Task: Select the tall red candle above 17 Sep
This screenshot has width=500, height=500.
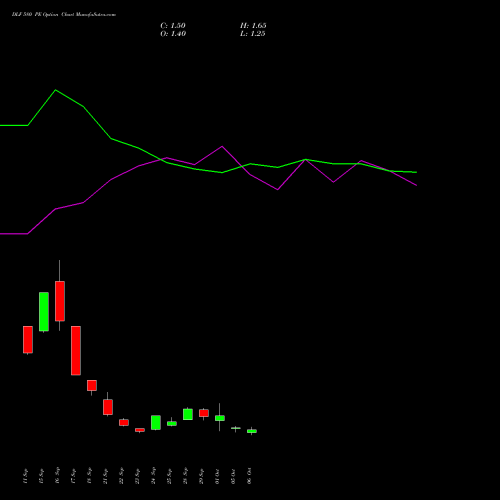Action: tap(76, 351)
